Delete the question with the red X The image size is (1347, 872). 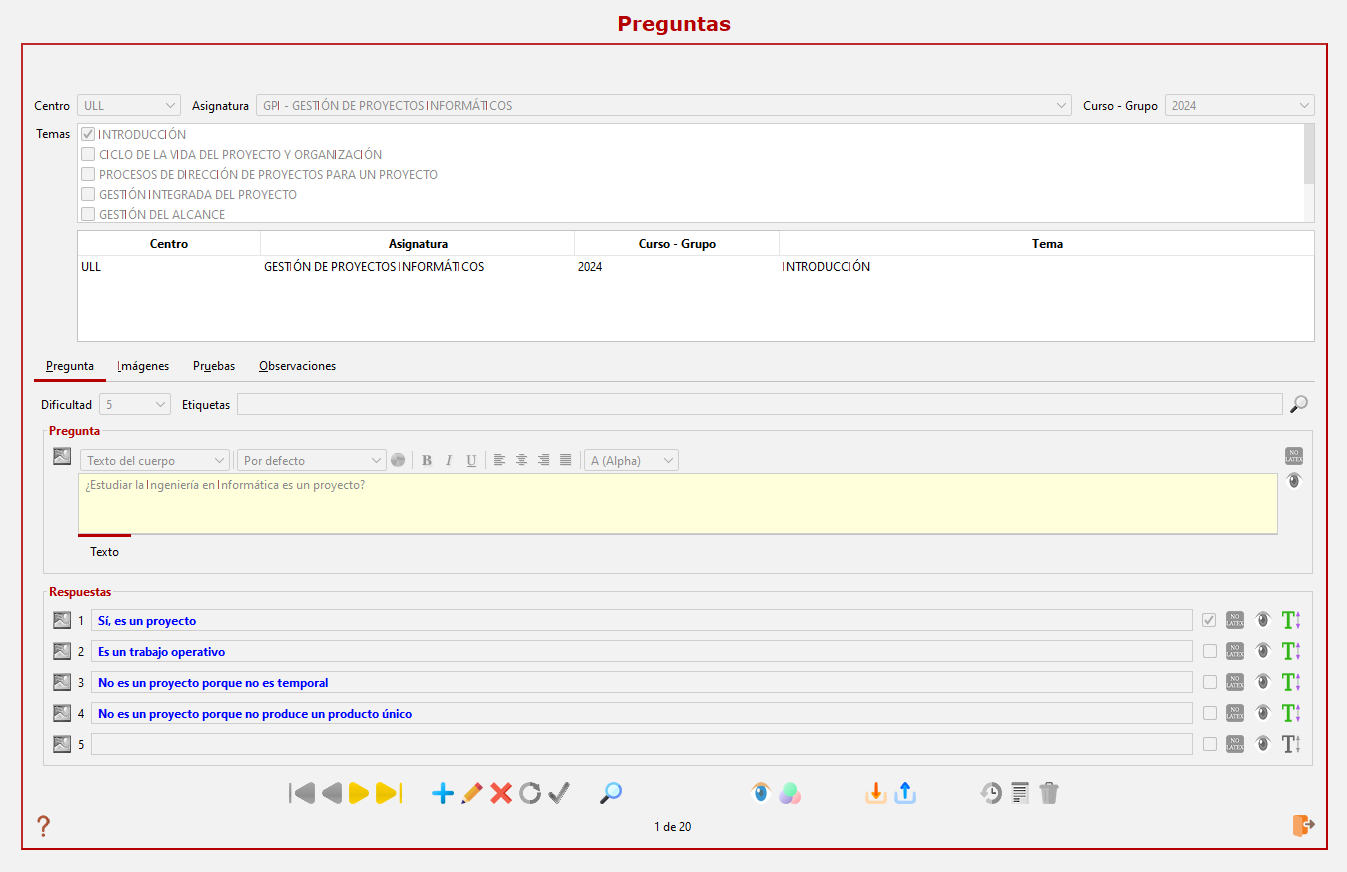point(501,793)
